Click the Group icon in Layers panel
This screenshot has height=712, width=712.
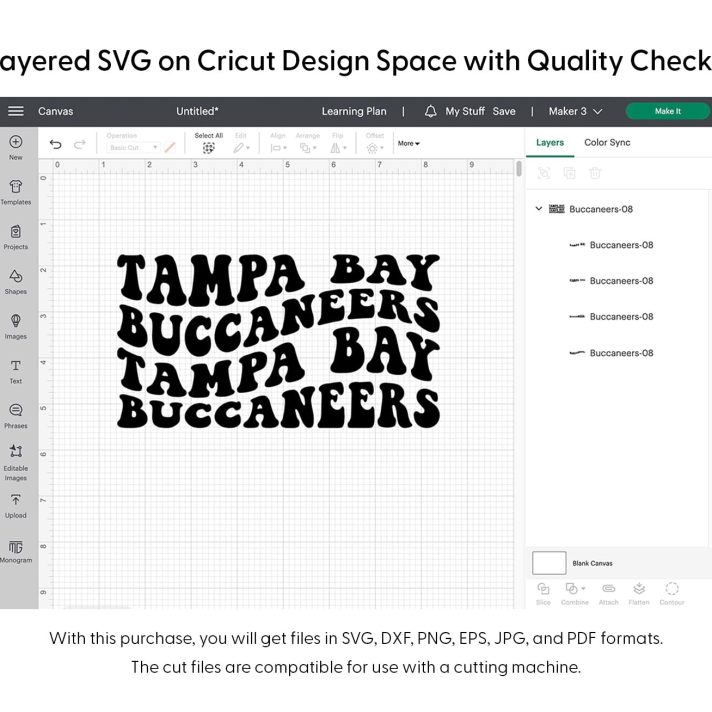544,173
